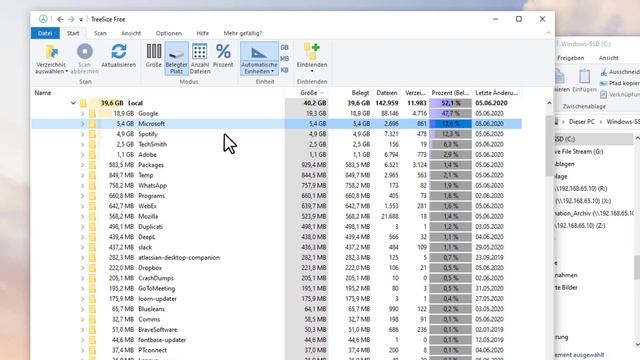Click Verzeichnis auswählen folder icon
The image size is (640, 360).
click(51, 52)
